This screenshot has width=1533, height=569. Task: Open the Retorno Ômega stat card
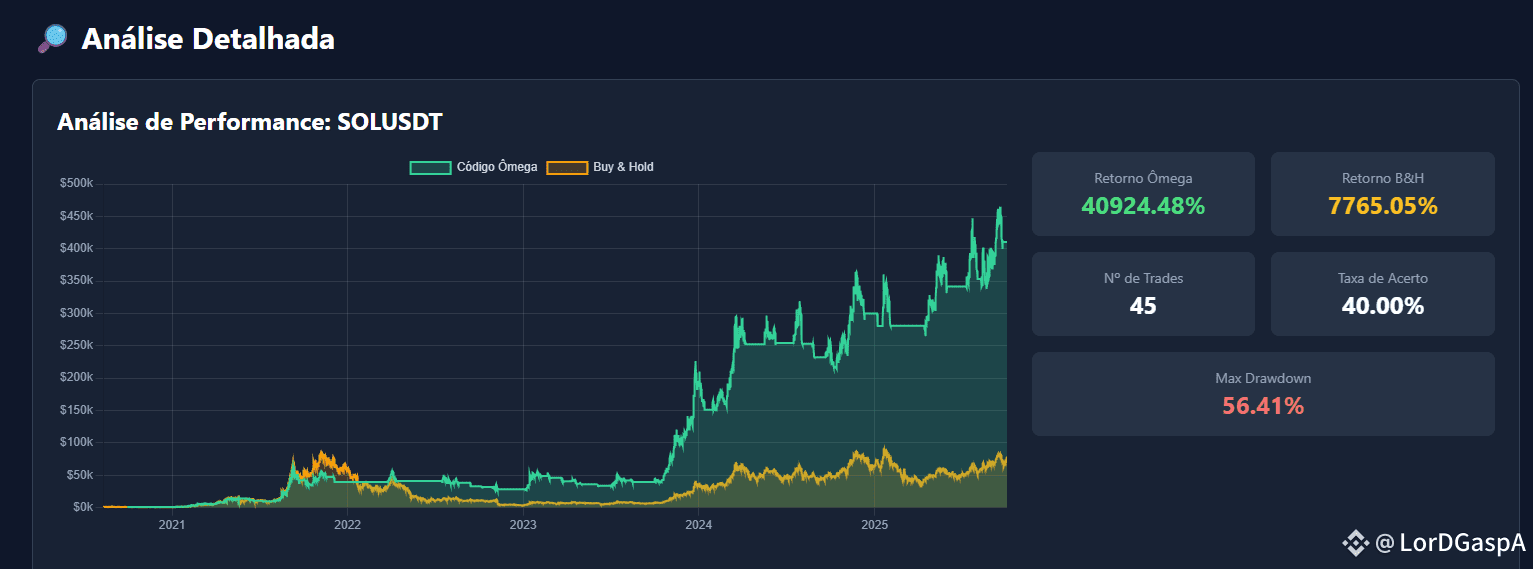coord(1143,194)
